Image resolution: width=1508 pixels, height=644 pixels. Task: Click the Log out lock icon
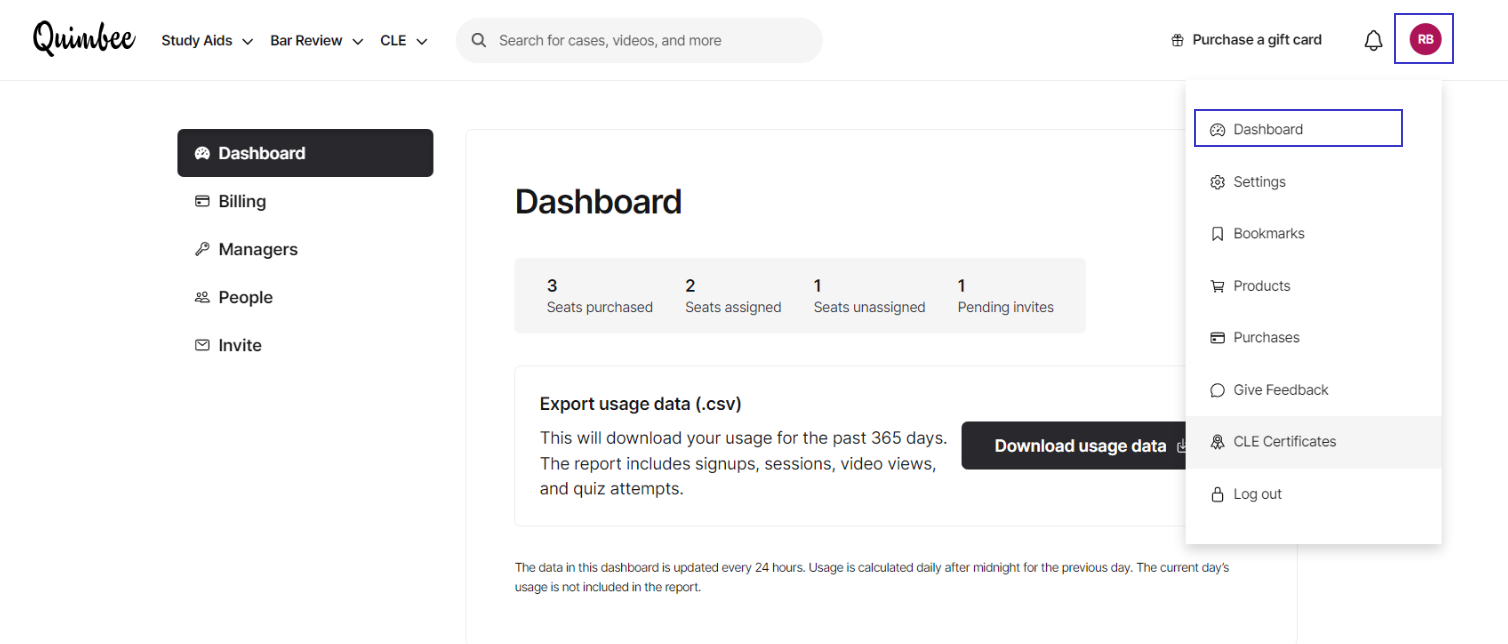(1217, 494)
